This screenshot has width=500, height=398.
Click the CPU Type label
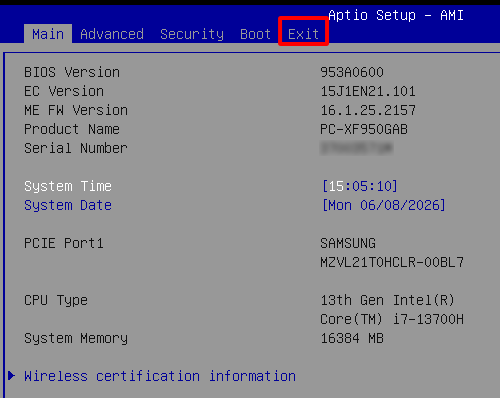(x=56, y=301)
